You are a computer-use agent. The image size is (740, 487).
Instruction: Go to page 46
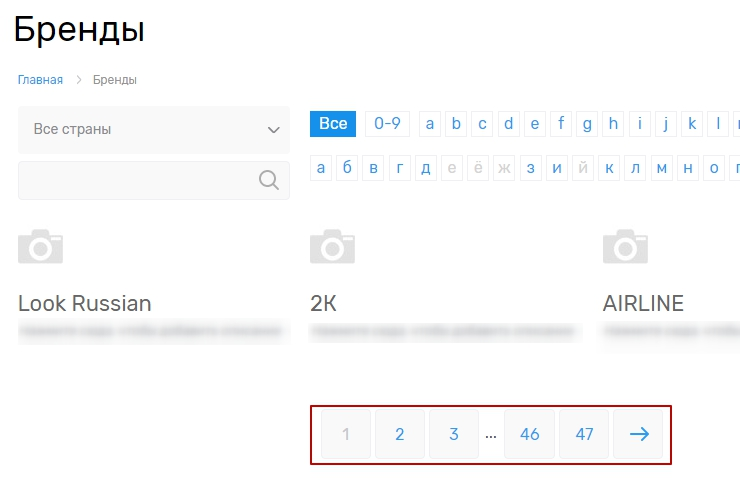pos(530,434)
